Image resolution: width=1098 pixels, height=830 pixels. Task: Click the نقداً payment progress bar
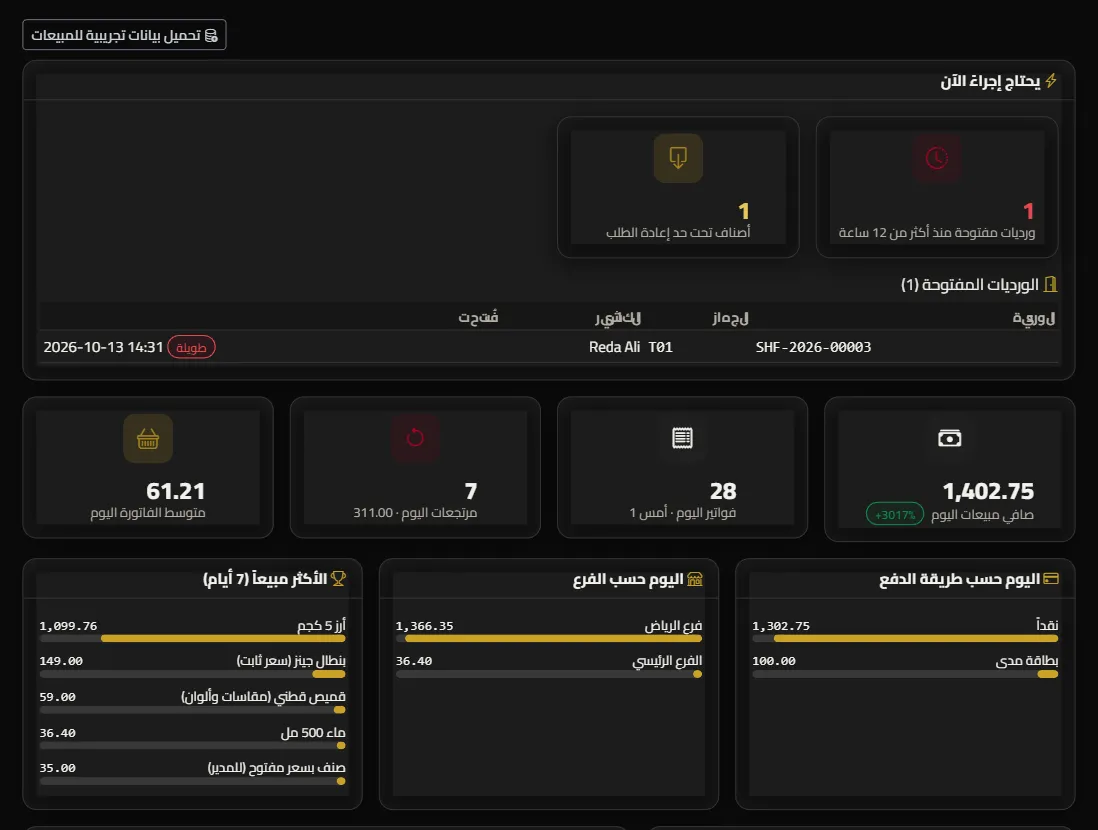click(x=905, y=639)
